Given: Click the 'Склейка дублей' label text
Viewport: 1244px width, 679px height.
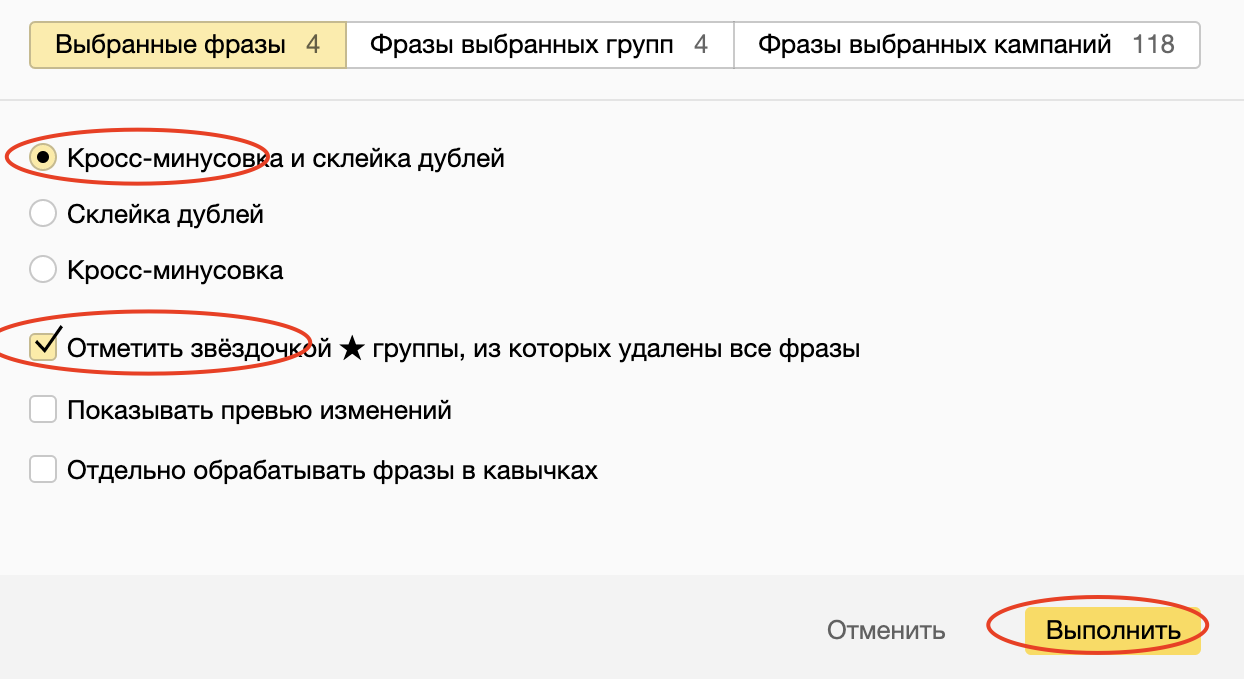Looking at the screenshot, I should tap(165, 214).
